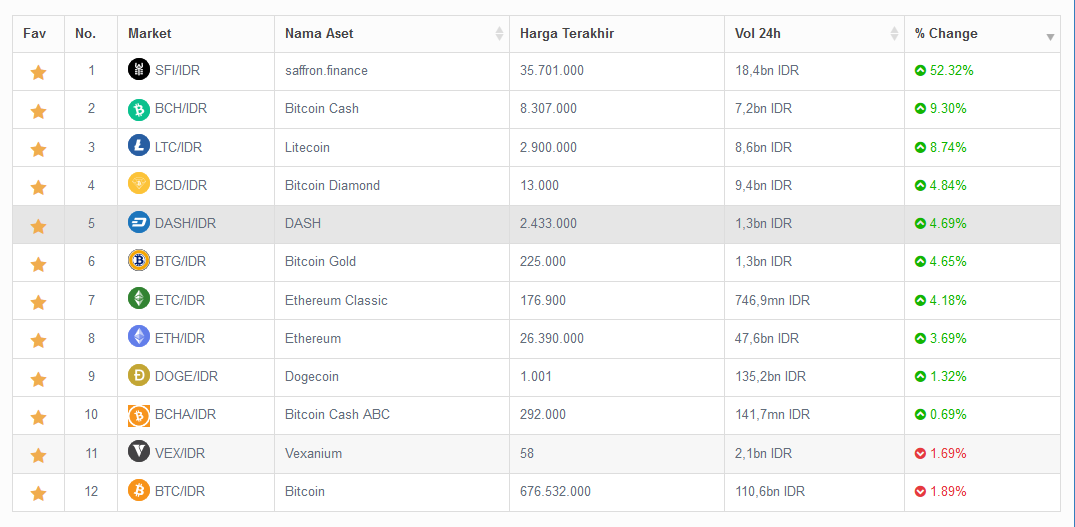Click the Dogecoin DOGE coin icon
This screenshot has width=1075, height=527.
click(x=139, y=377)
